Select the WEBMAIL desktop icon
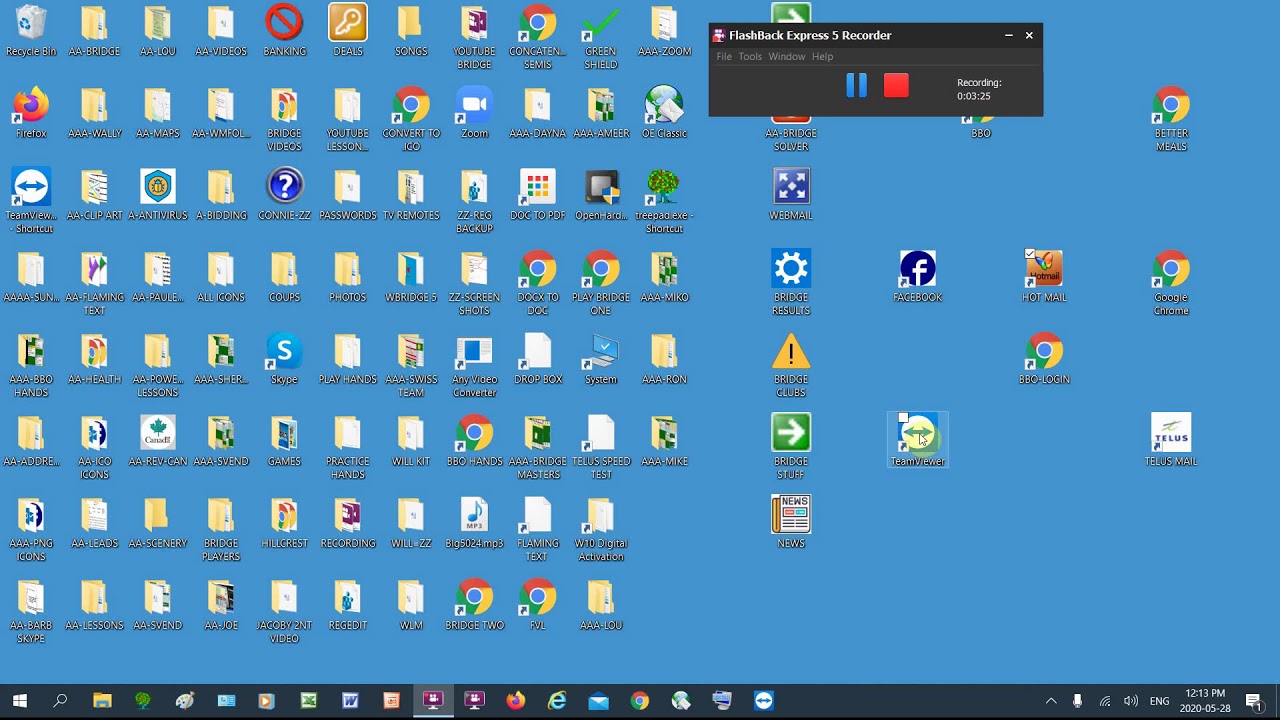Viewport: 1280px width, 720px height. pos(791,195)
